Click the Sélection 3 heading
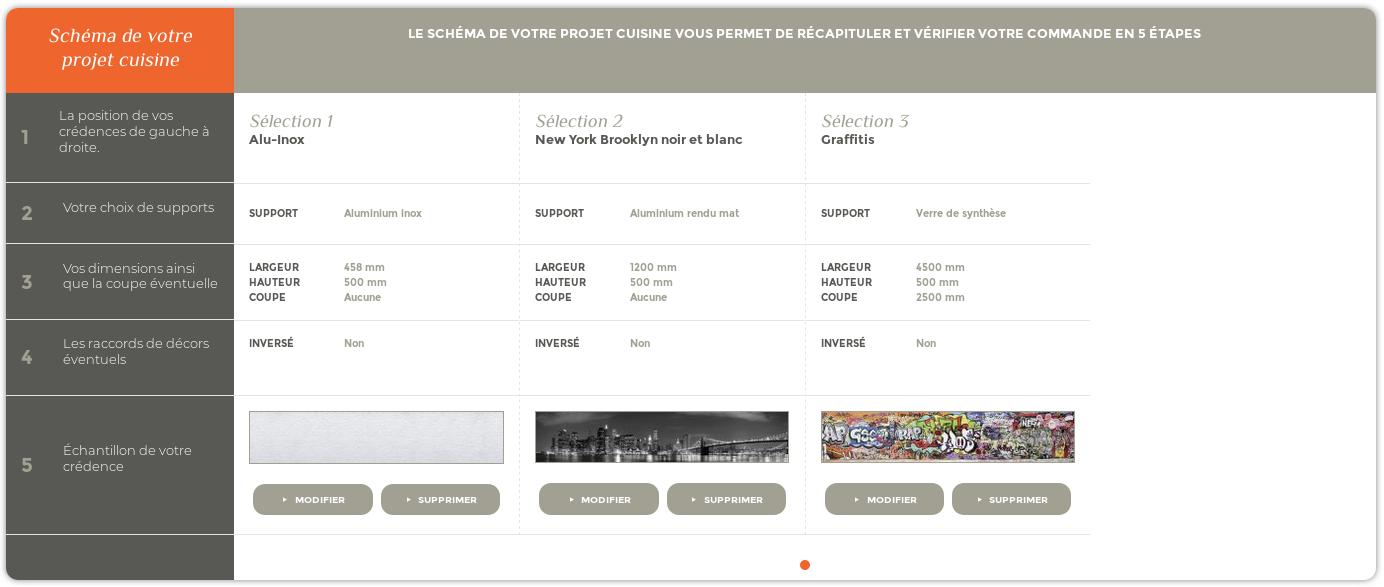Image resolution: width=1384 pixels, height=587 pixels. point(865,121)
